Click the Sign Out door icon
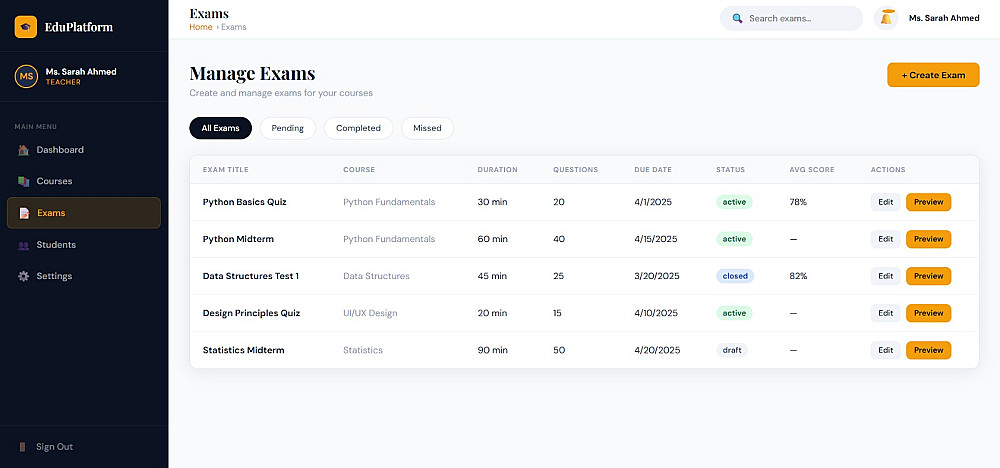 pyautogui.click(x=23, y=447)
